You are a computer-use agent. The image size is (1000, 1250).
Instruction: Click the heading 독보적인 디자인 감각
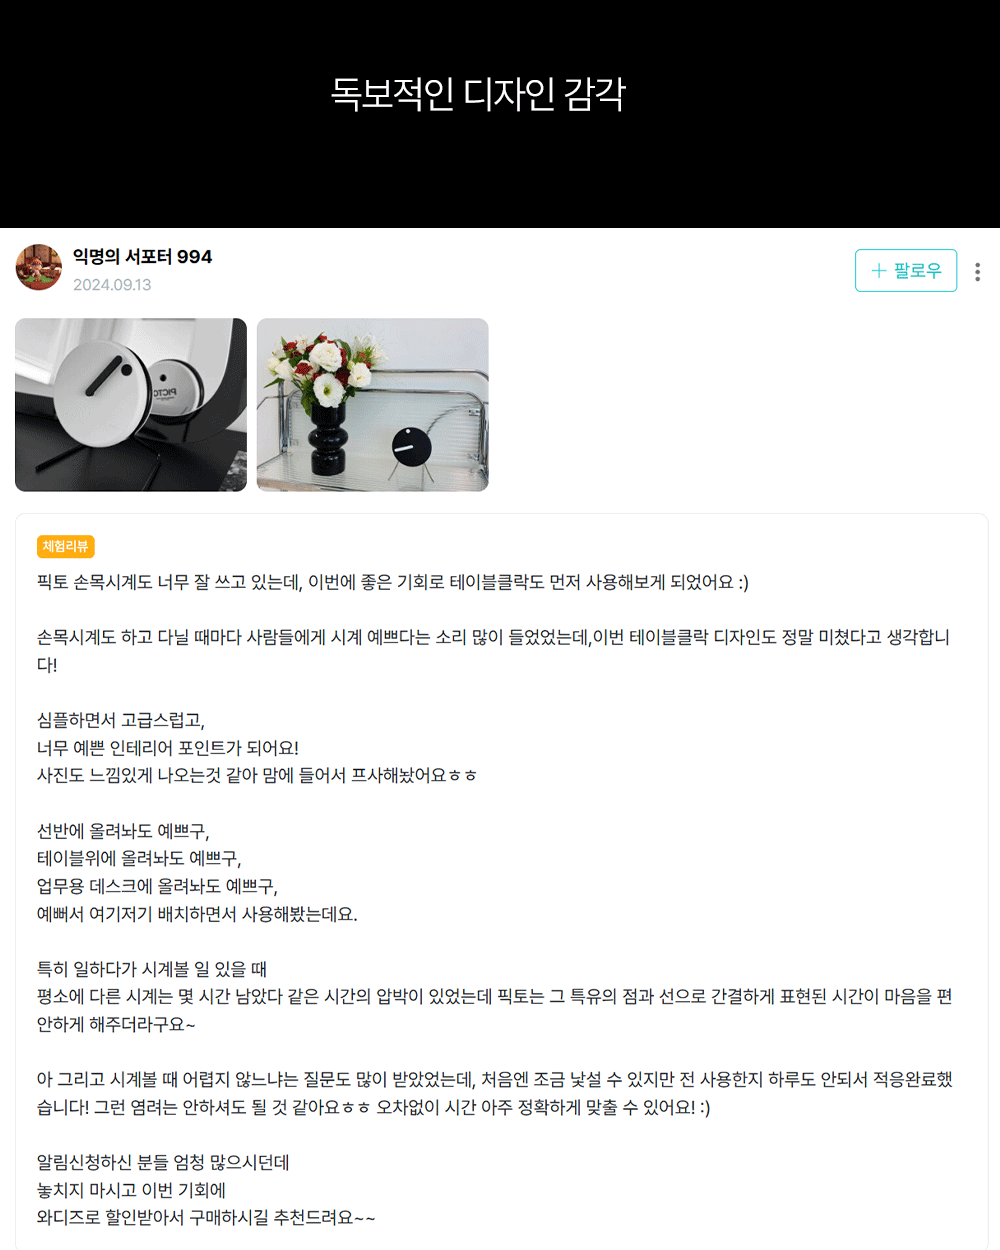tap(478, 94)
